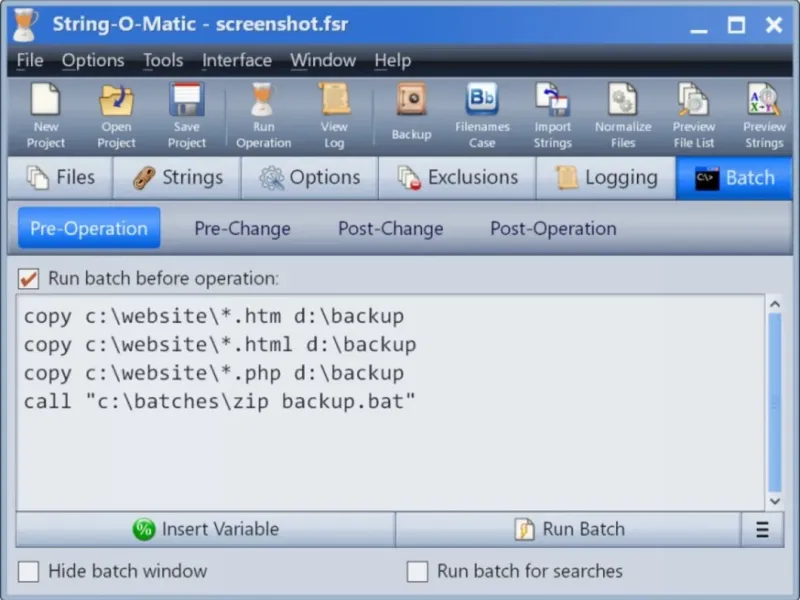Click the batch editor scroll up arrow

pos(775,304)
